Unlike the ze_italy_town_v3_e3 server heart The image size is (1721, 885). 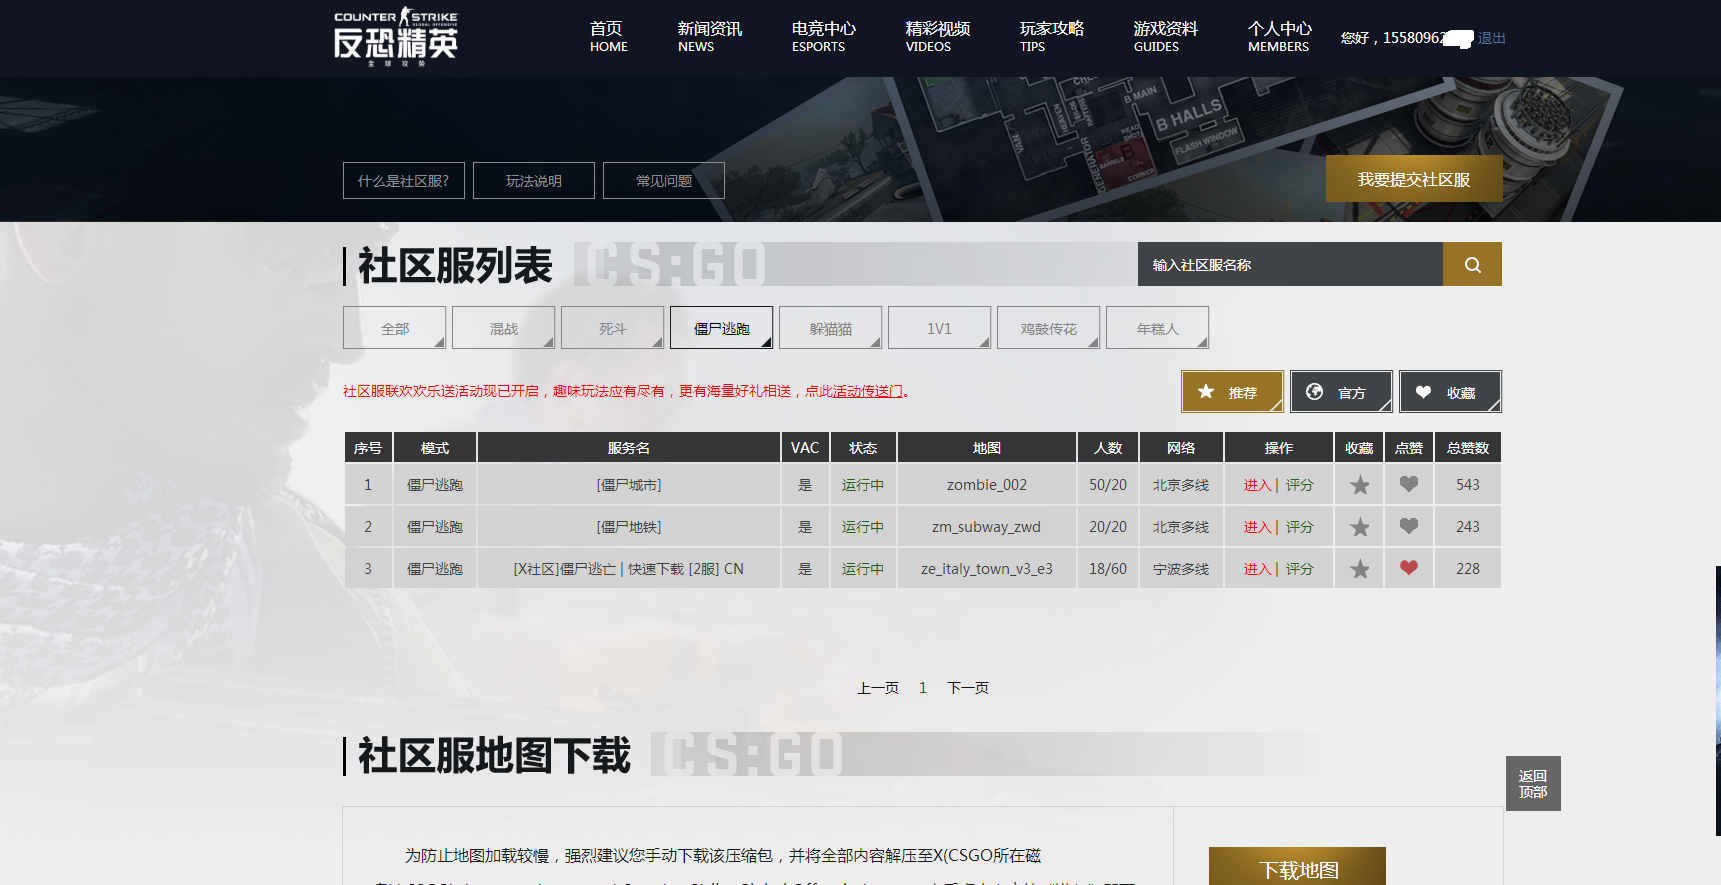tap(1409, 568)
